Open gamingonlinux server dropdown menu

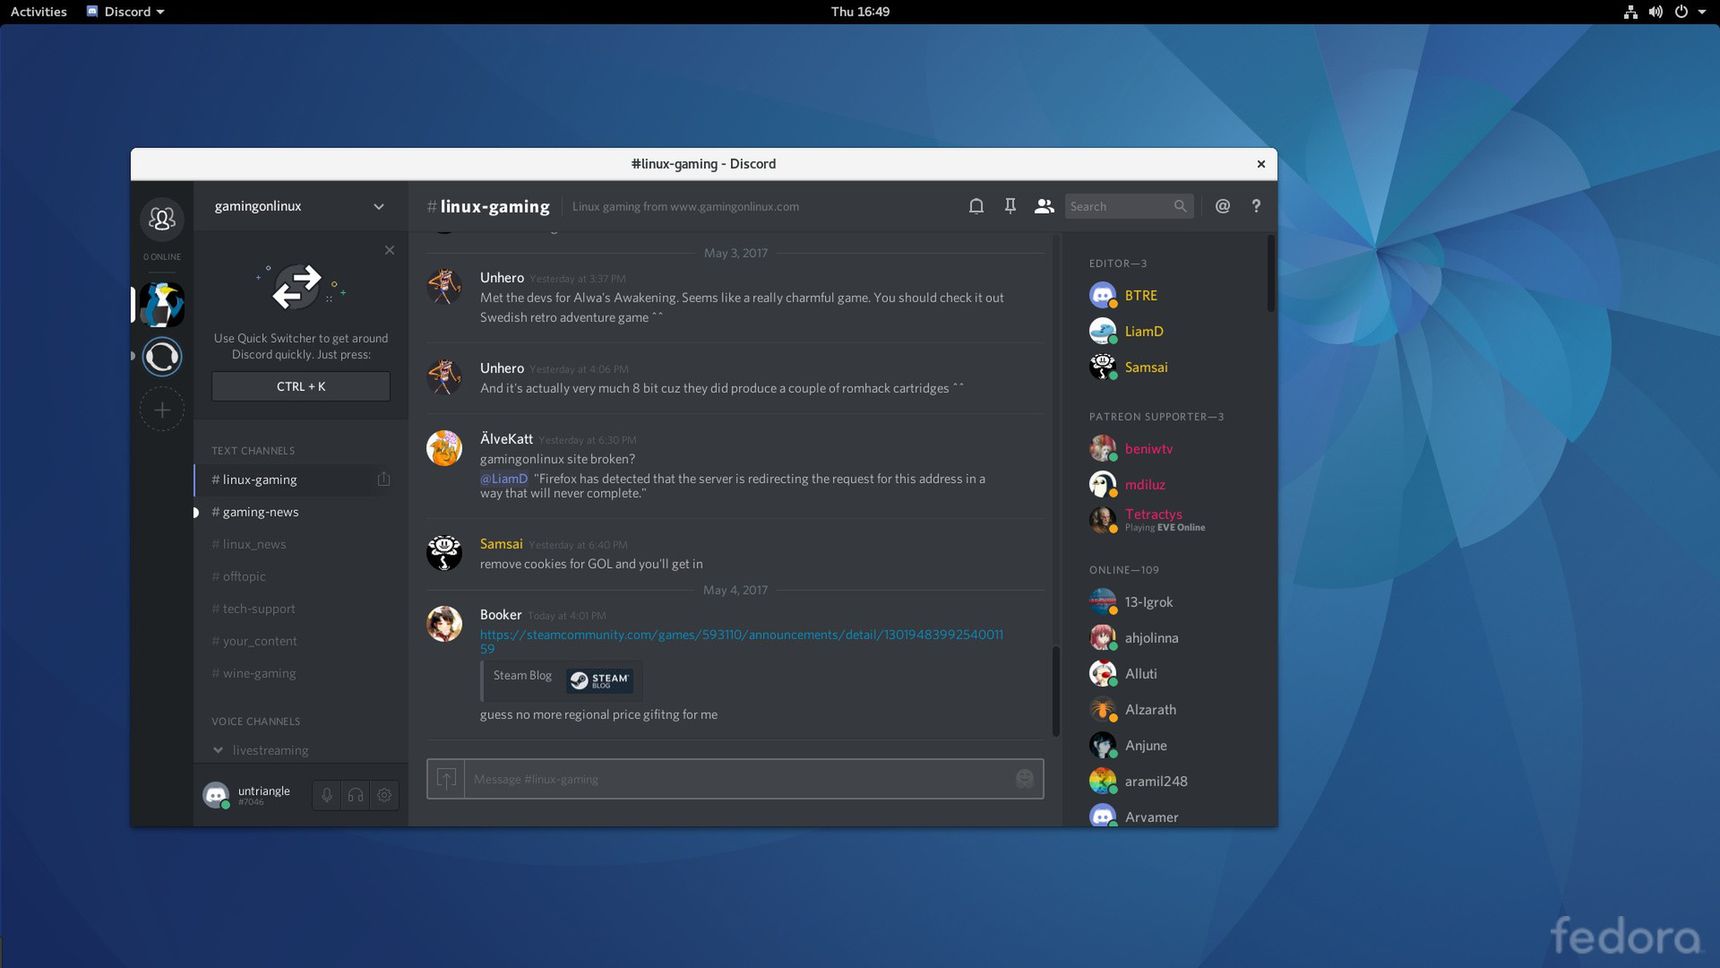pyautogui.click(x=300, y=206)
